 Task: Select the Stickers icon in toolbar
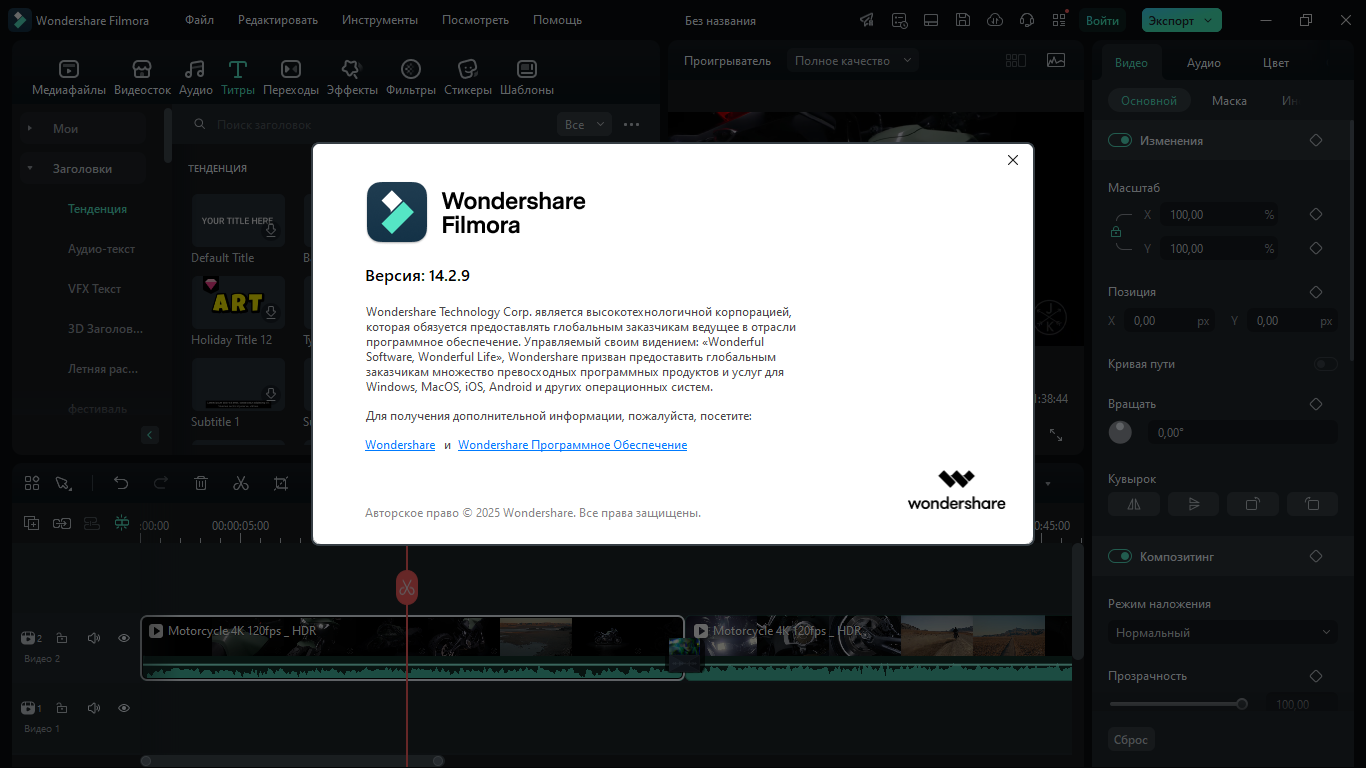point(467,69)
